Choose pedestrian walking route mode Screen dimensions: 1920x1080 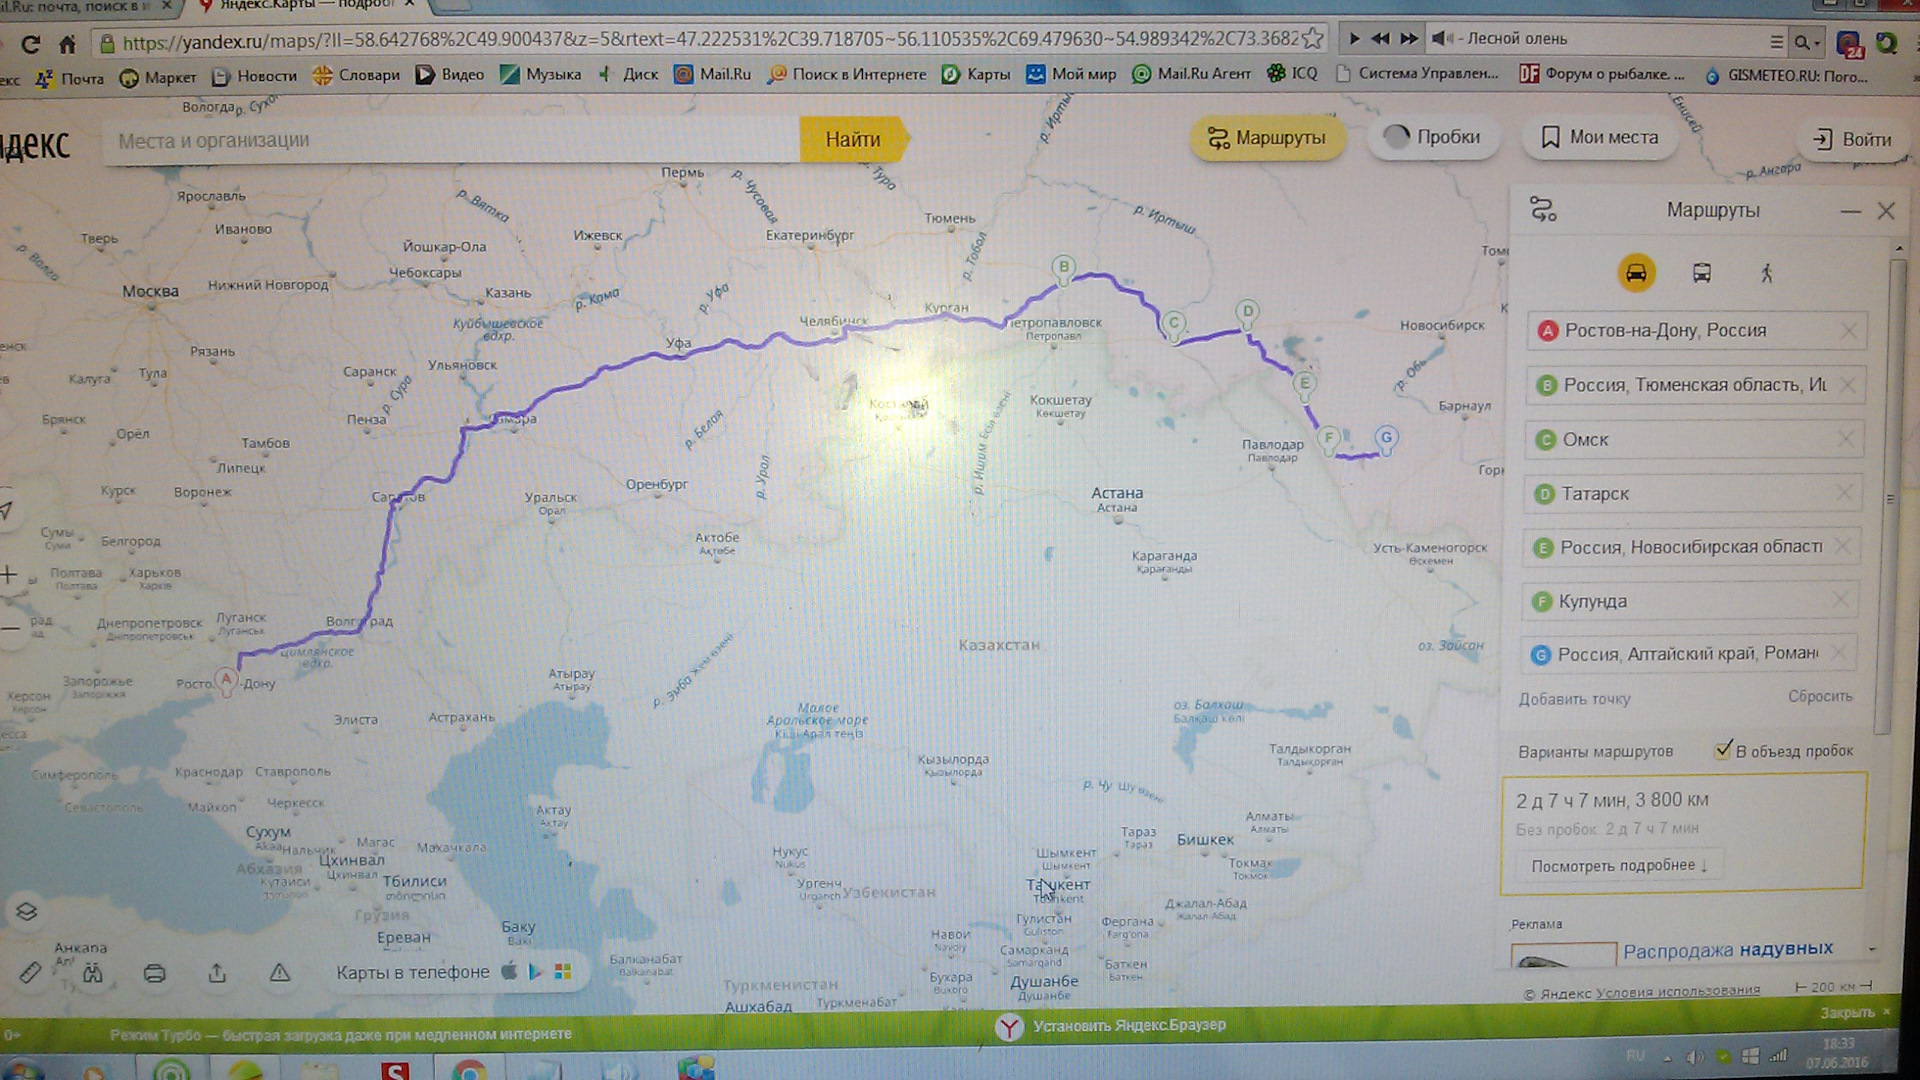tap(1766, 273)
